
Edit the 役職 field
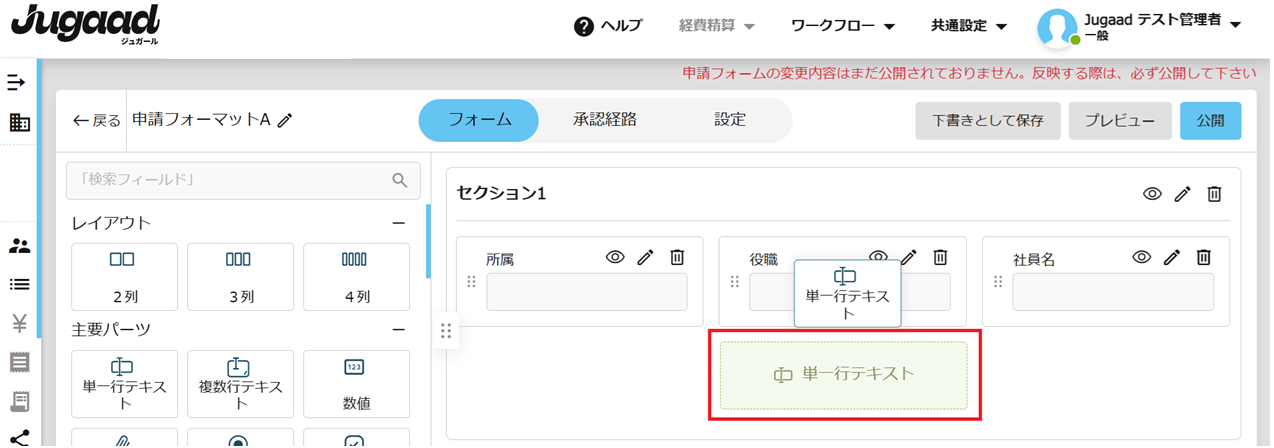[x=909, y=257]
